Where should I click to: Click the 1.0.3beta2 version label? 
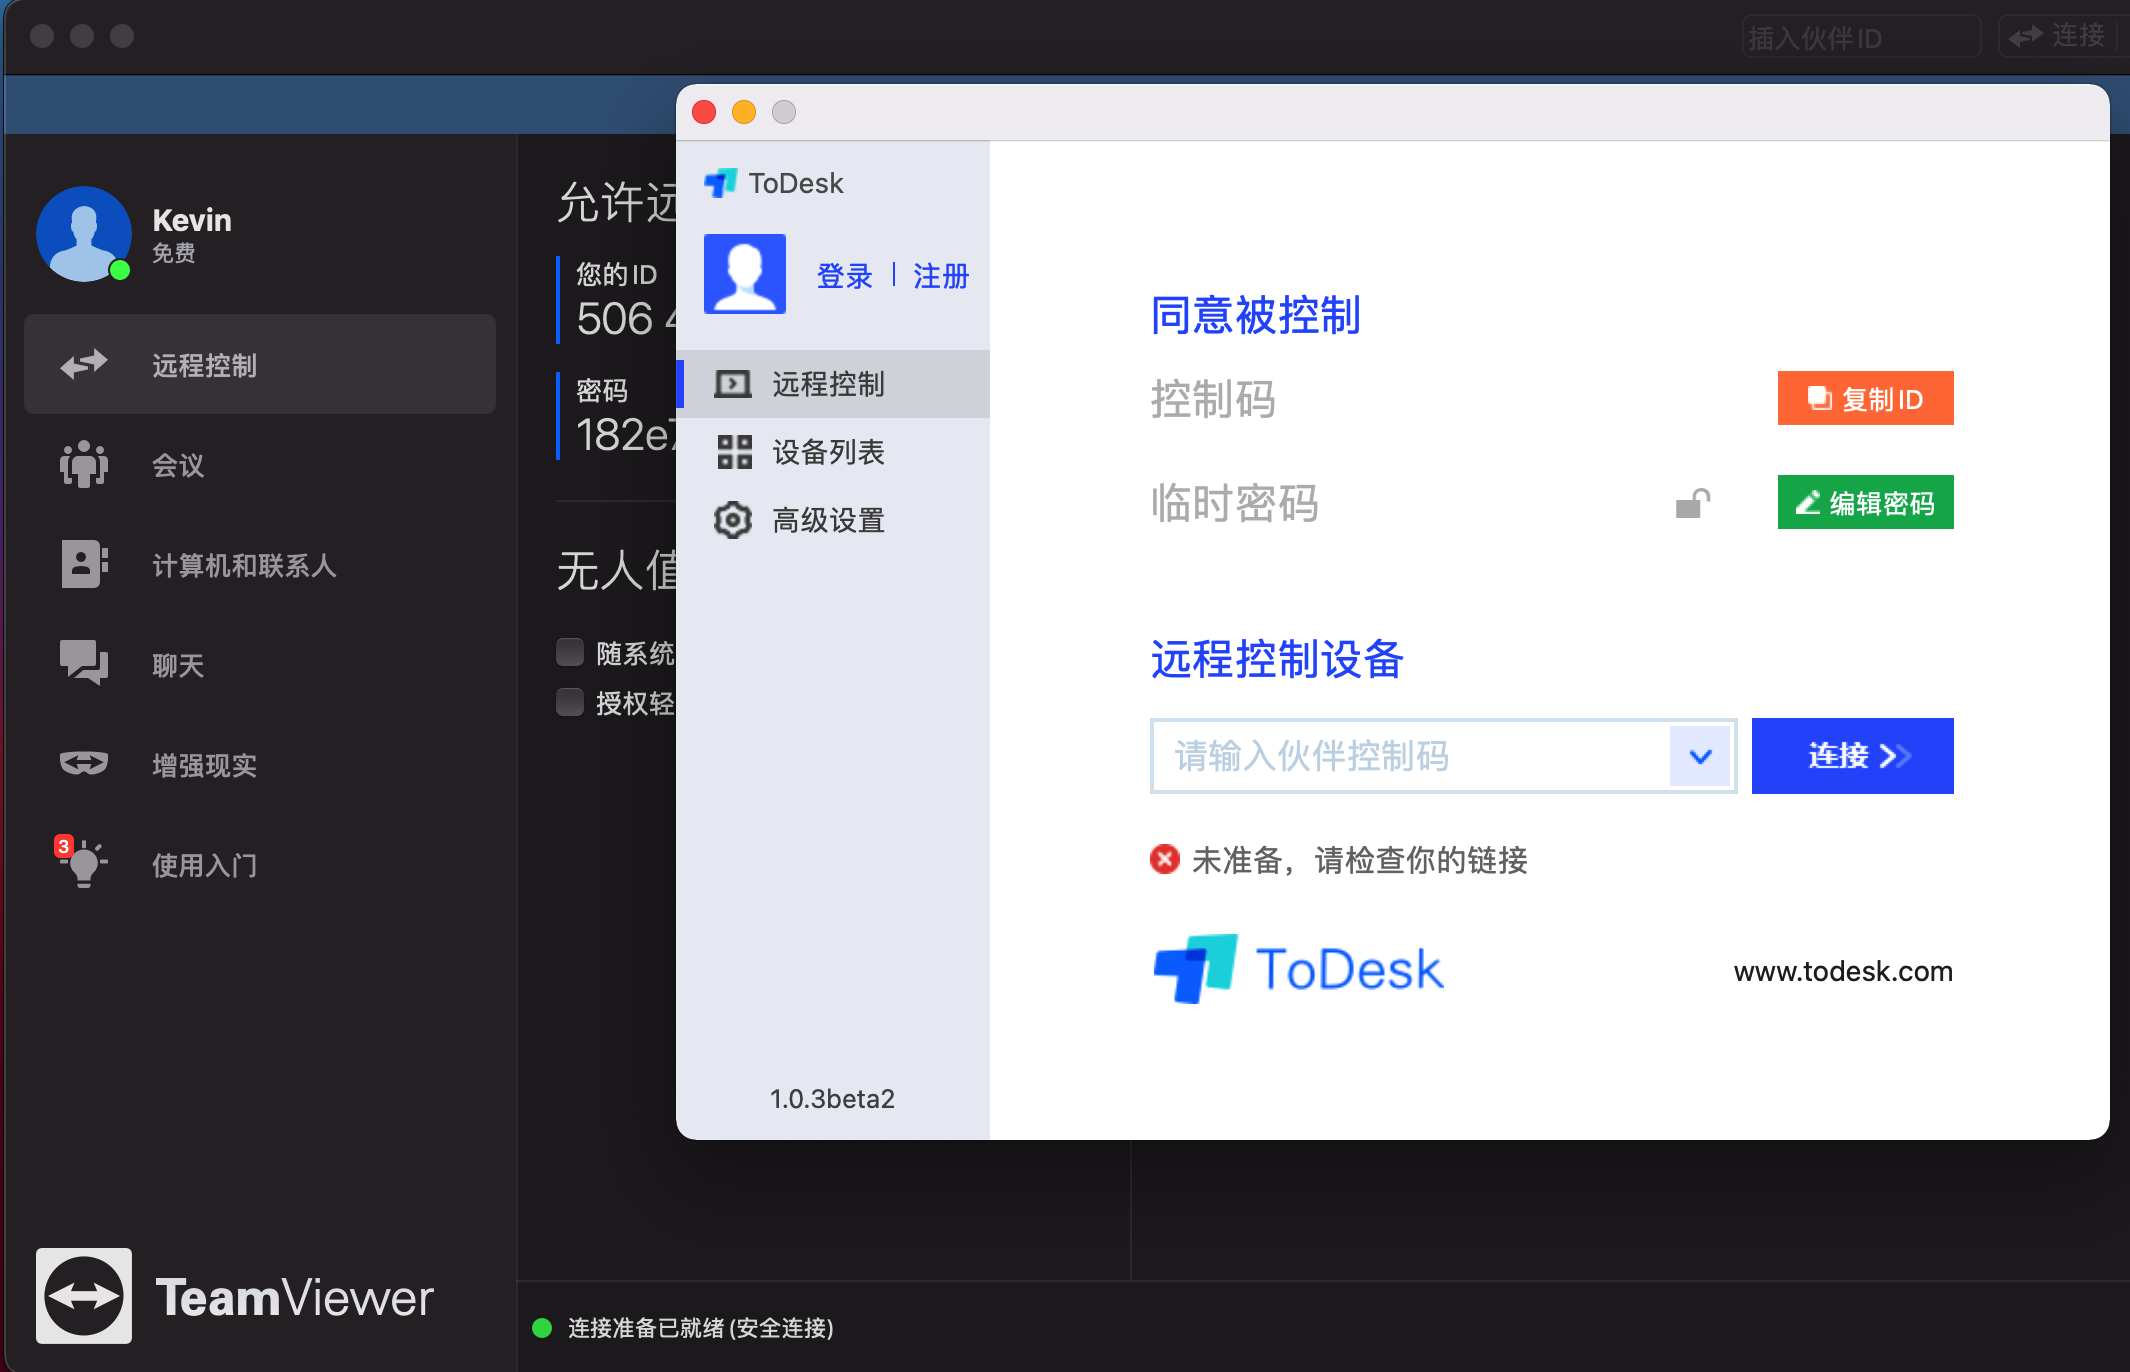(x=832, y=1098)
